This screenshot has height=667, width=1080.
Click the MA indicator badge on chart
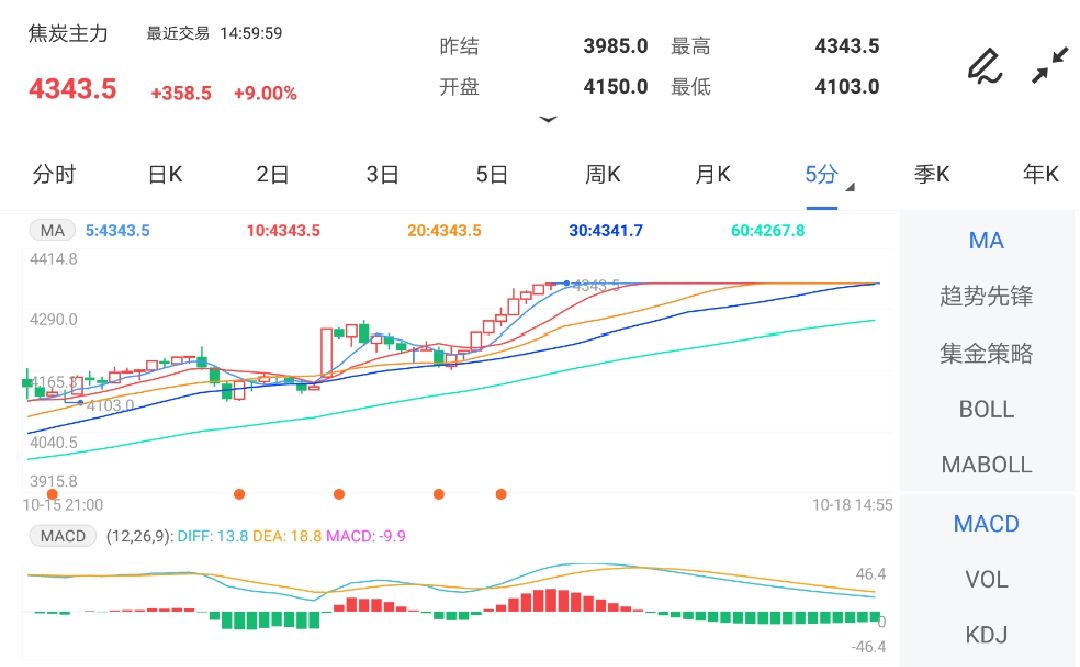click(x=52, y=230)
